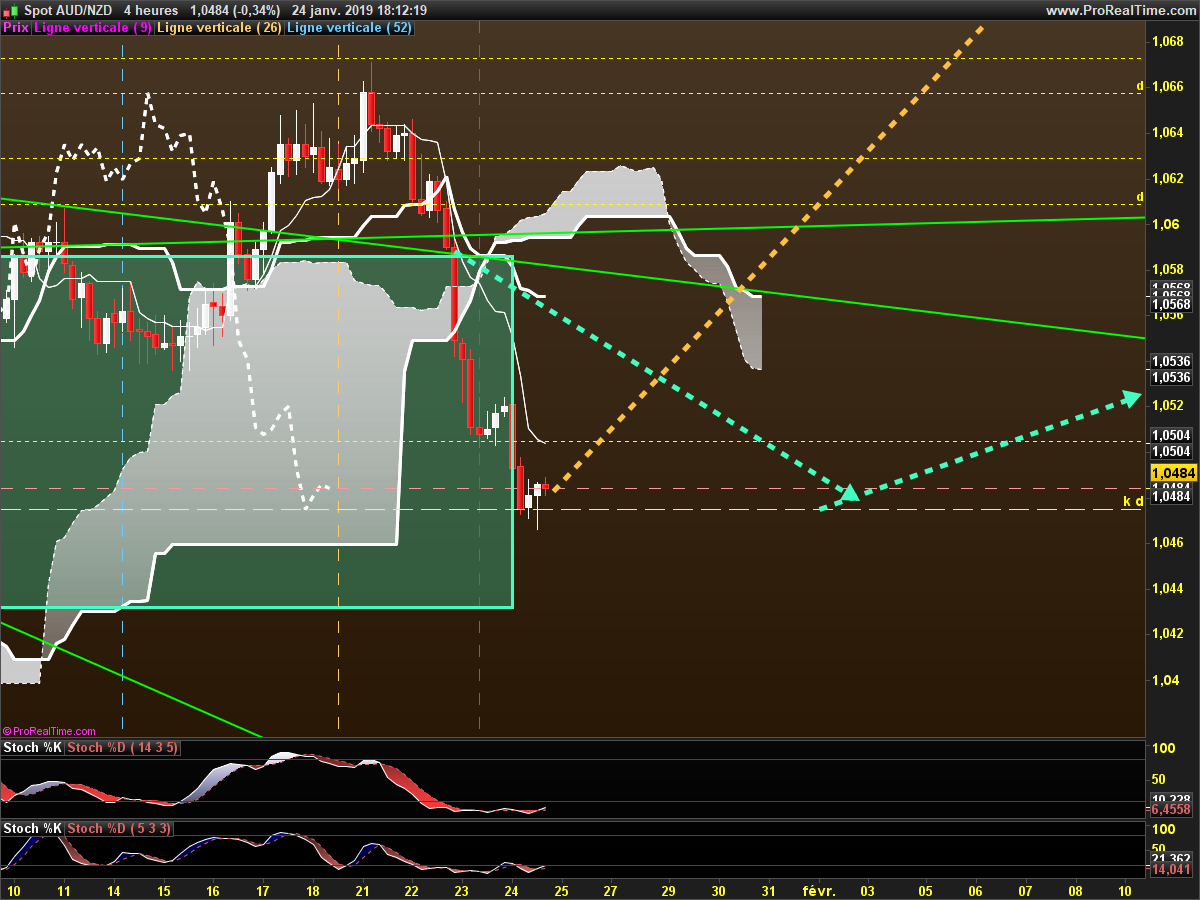1200x900 pixels.
Task: Click the Ligne verticale (52) label
Action: [350, 28]
